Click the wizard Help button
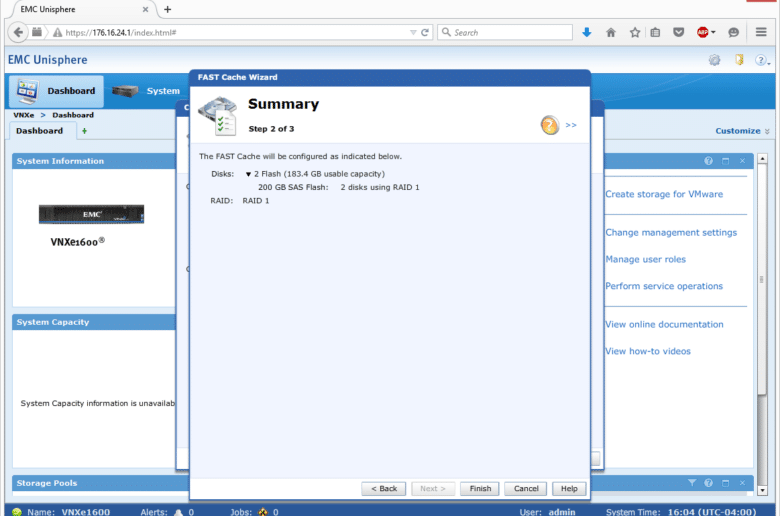 coord(569,489)
